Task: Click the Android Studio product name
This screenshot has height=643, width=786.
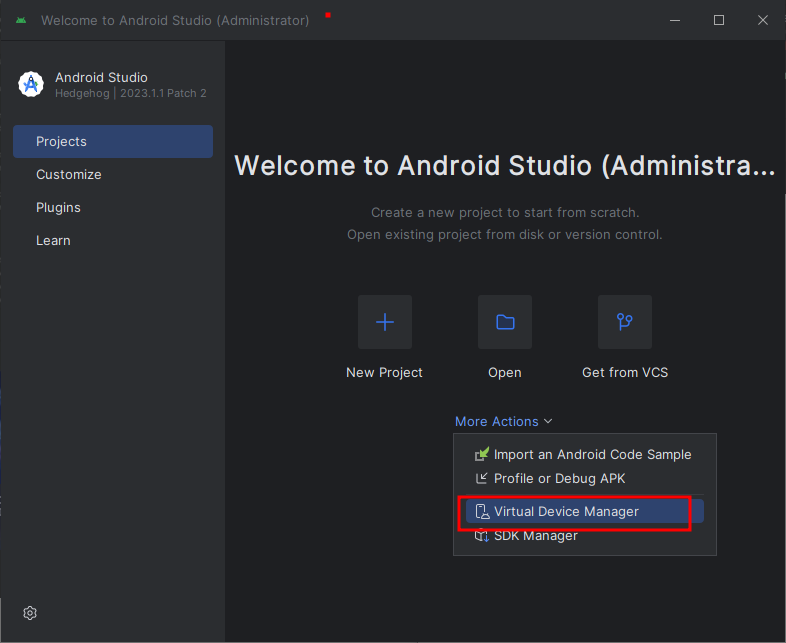Action: point(101,77)
